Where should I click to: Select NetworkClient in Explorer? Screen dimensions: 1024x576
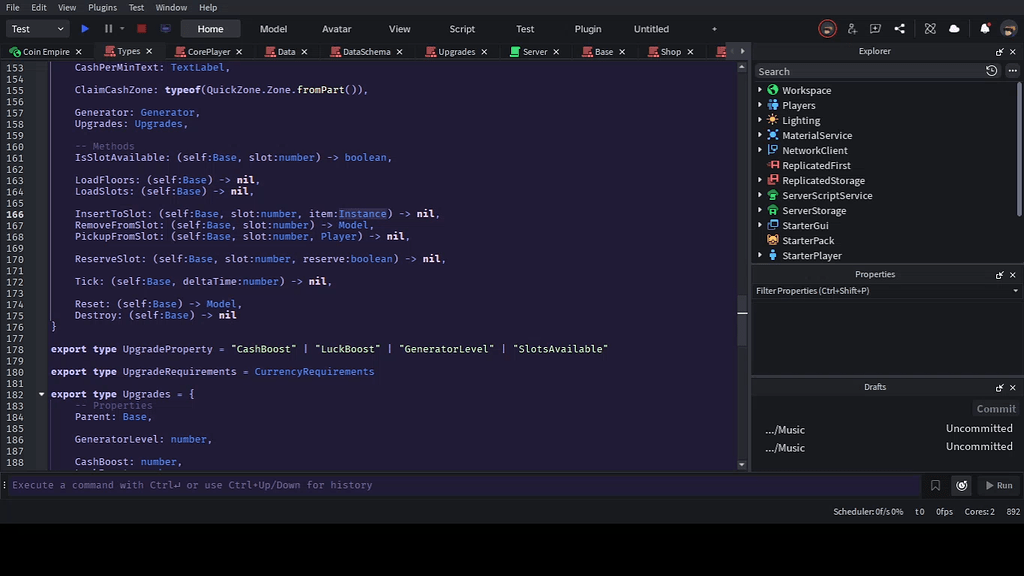[x=814, y=150]
